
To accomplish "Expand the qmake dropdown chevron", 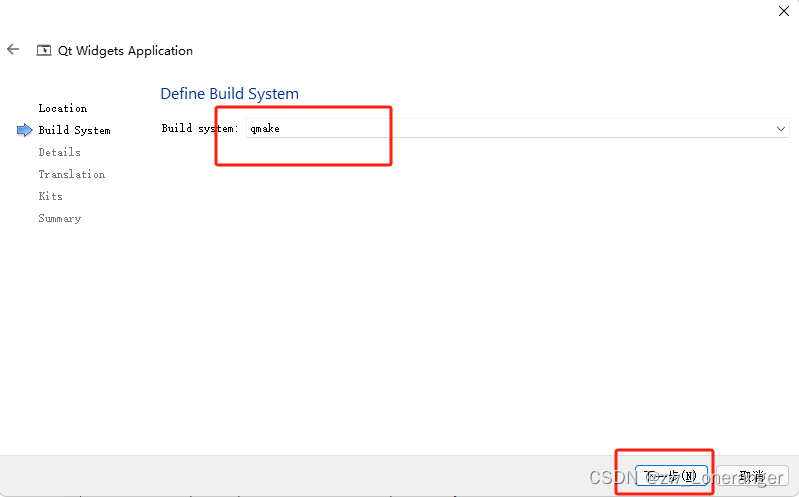I will pos(781,129).
